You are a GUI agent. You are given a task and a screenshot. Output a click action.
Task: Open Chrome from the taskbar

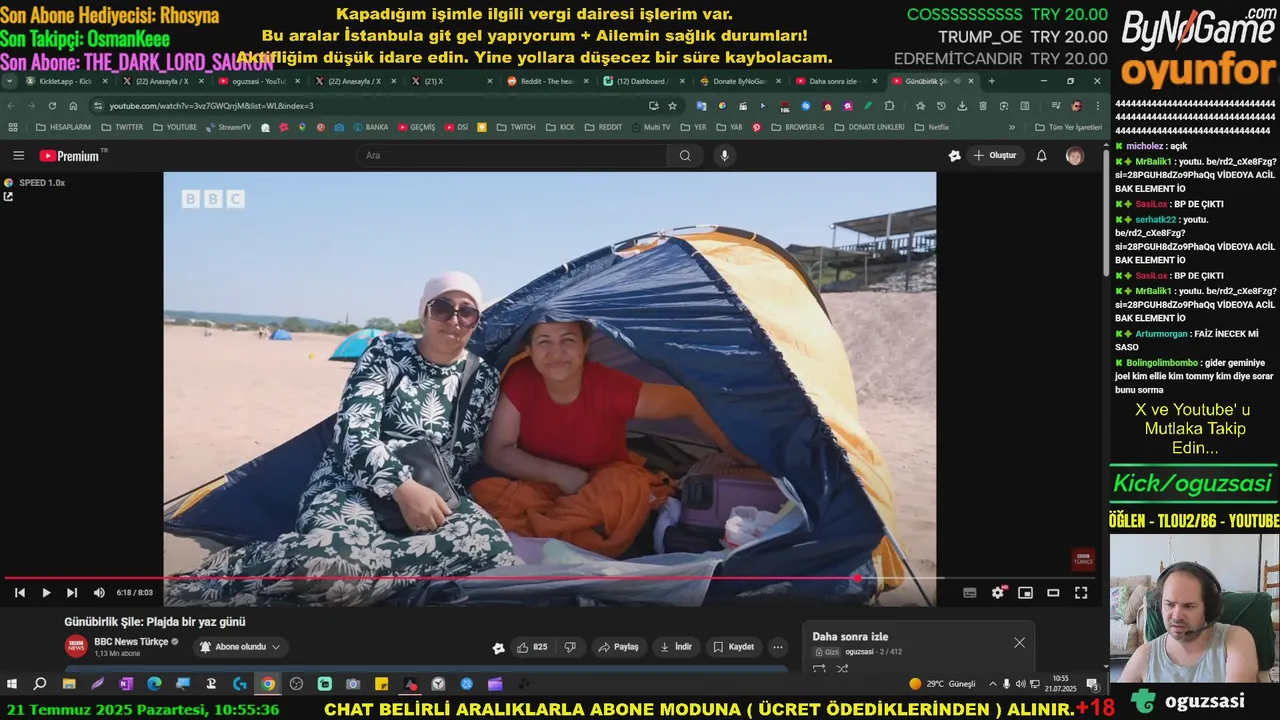coord(268,684)
